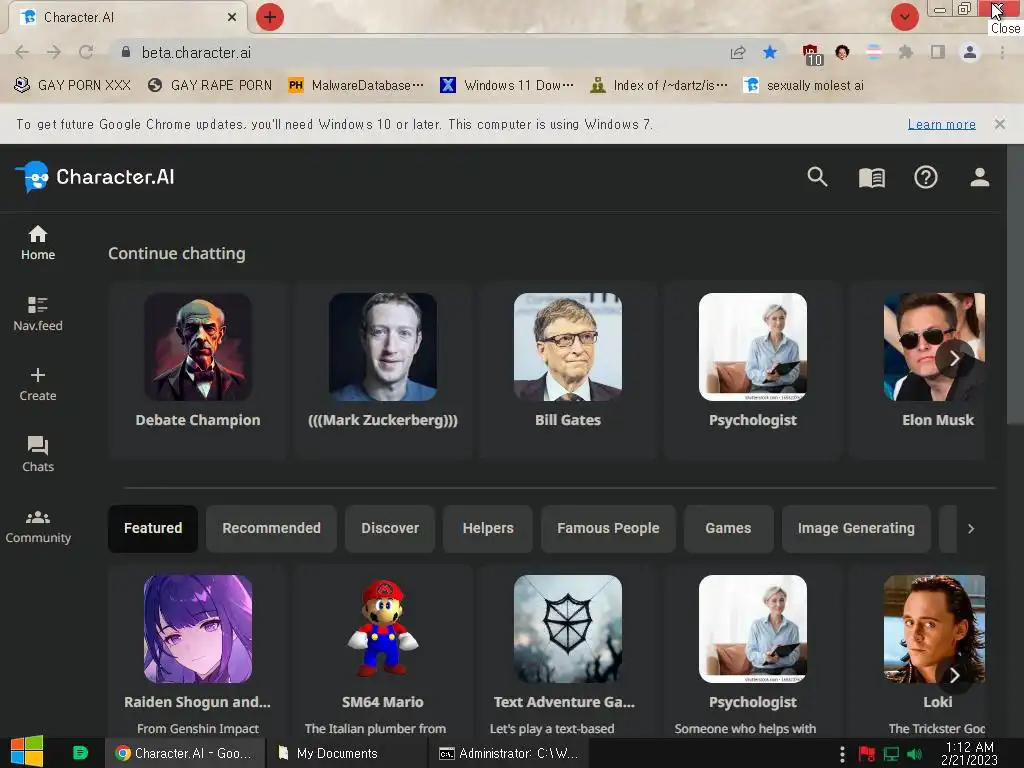Click the Learn more link in the info bar
The width and height of the screenshot is (1024, 768).
point(941,124)
